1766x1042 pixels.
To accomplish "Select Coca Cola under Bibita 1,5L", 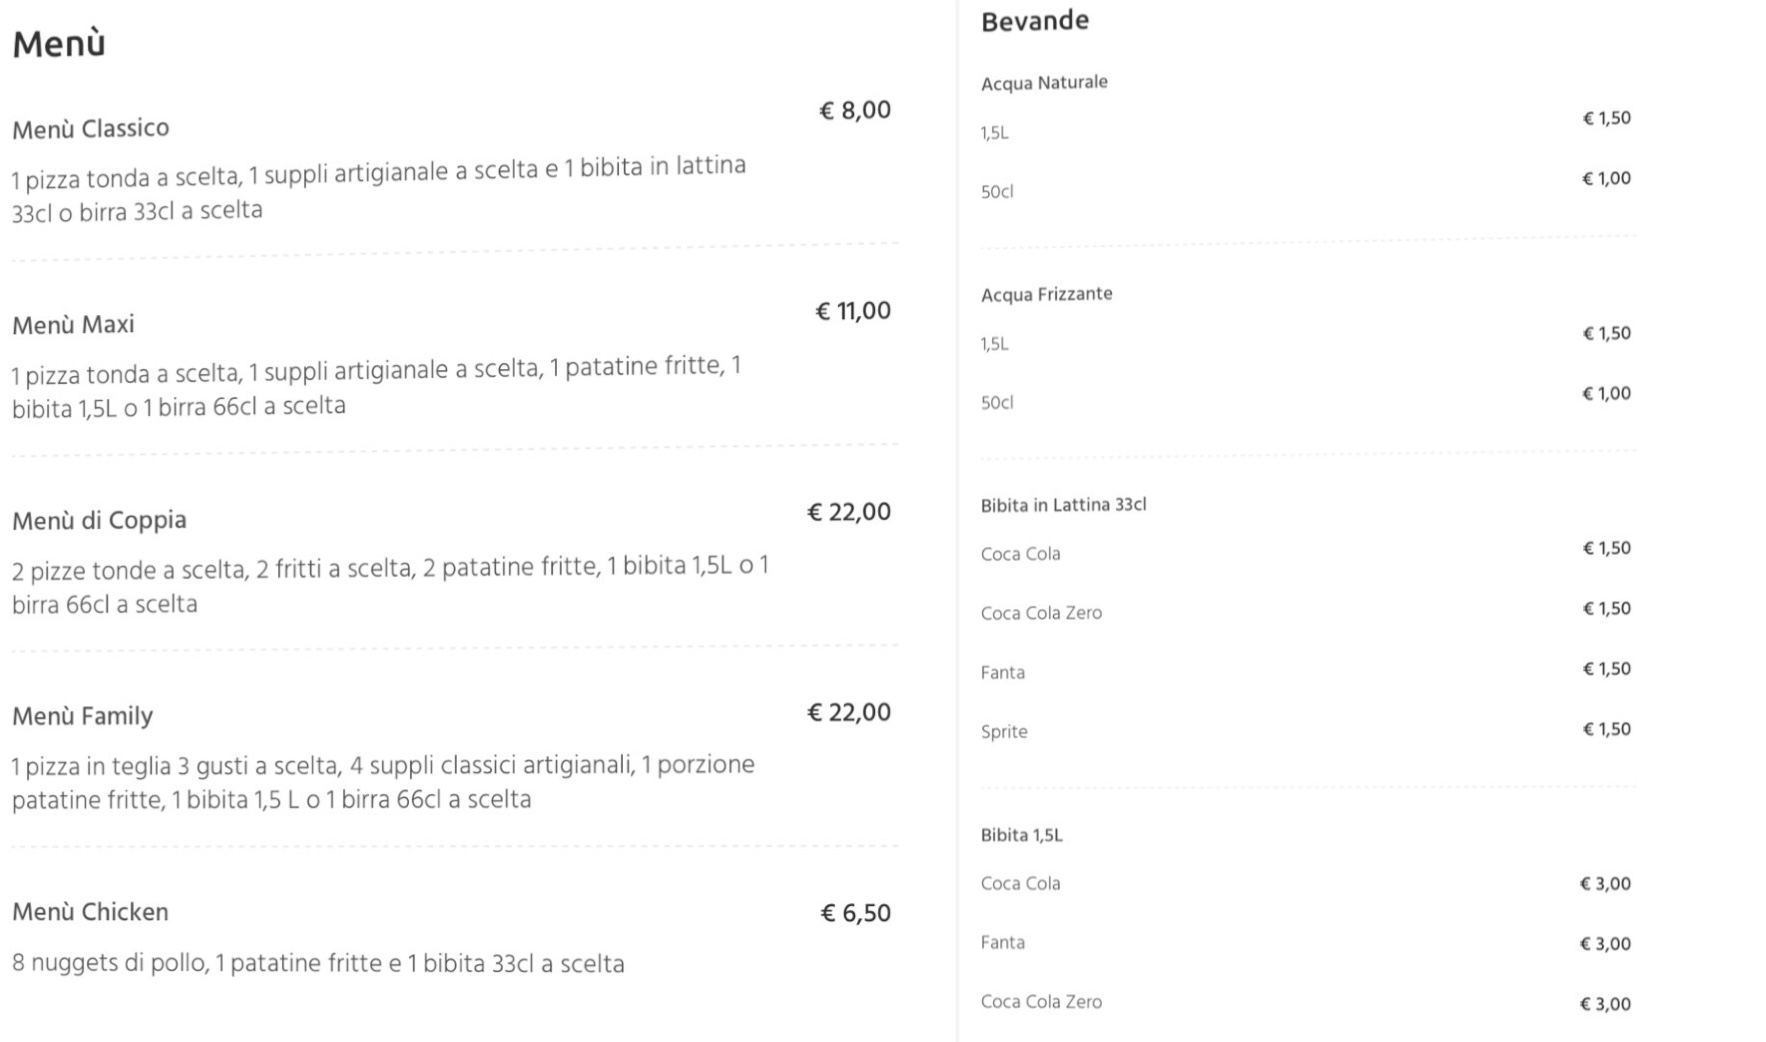I will 1020,884.
